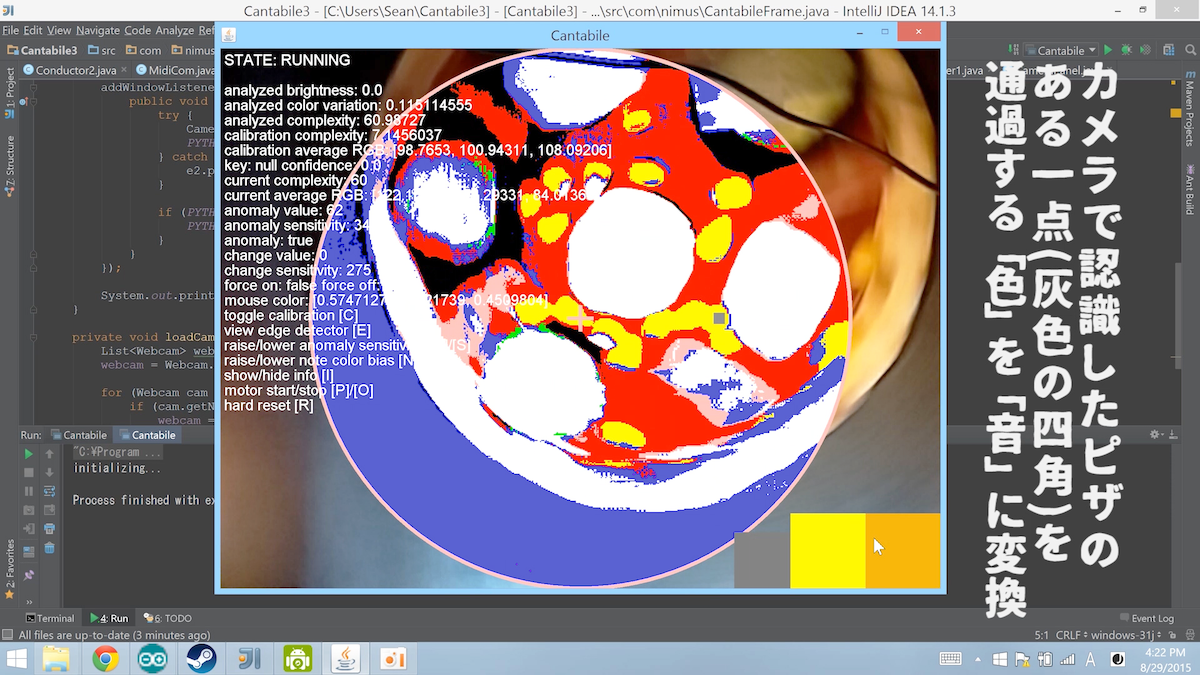Click the line separator CRLF status entry
This screenshot has width=1200, height=675.
click(x=1074, y=636)
